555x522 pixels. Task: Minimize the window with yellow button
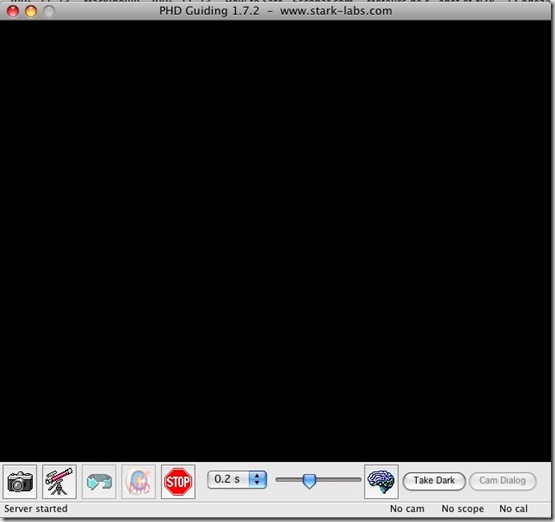coord(31,11)
